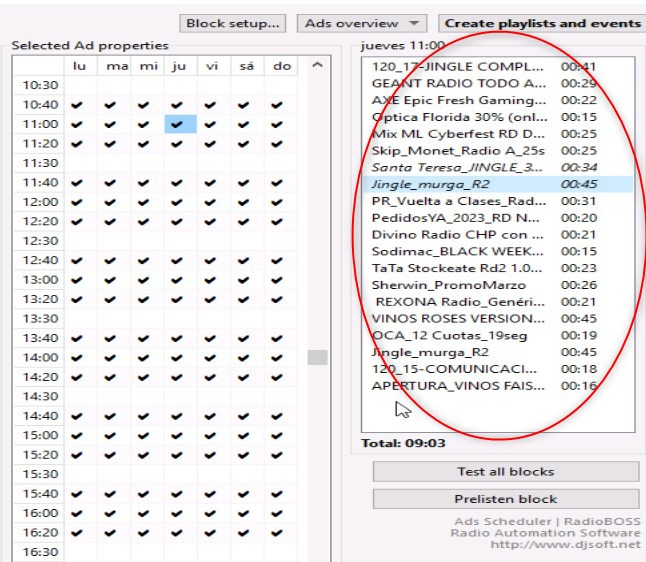Select the 120_17-JINGLE COMPL... ad
This screenshot has width=646, height=562.
point(498,67)
